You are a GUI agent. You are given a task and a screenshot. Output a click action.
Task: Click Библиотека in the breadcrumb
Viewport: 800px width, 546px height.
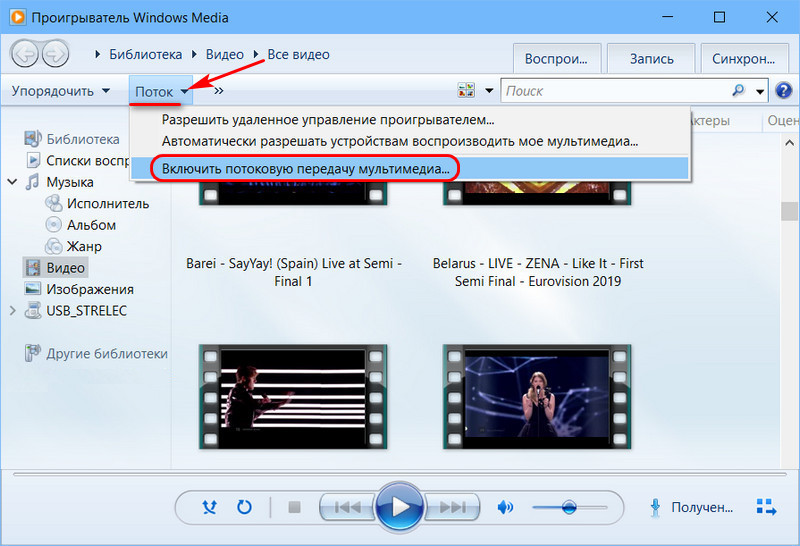tap(145, 55)
